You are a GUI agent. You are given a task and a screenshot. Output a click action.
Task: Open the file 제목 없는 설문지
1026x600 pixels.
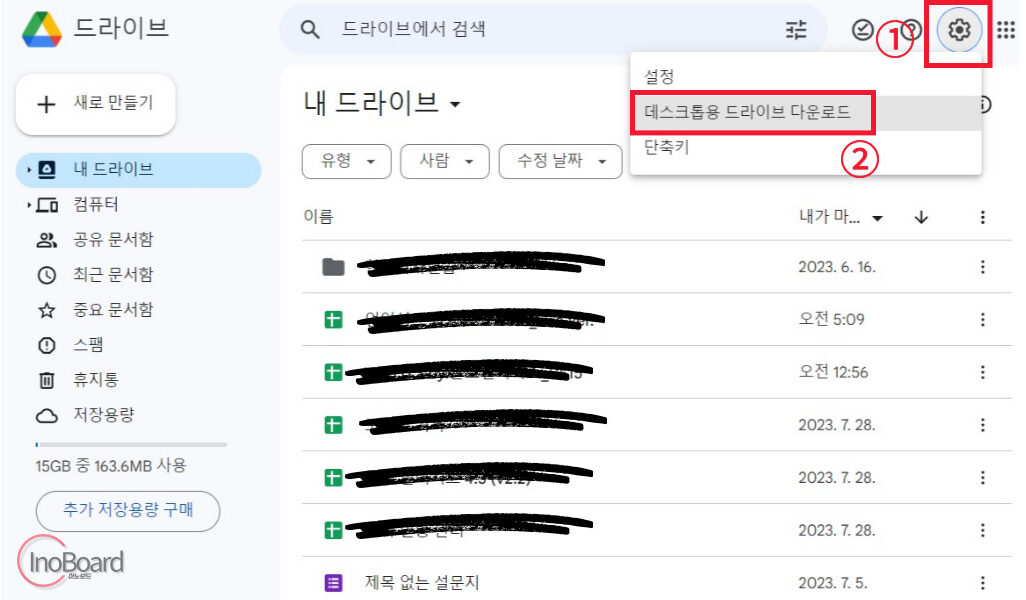pyautogui.click(x=421, y=582)
